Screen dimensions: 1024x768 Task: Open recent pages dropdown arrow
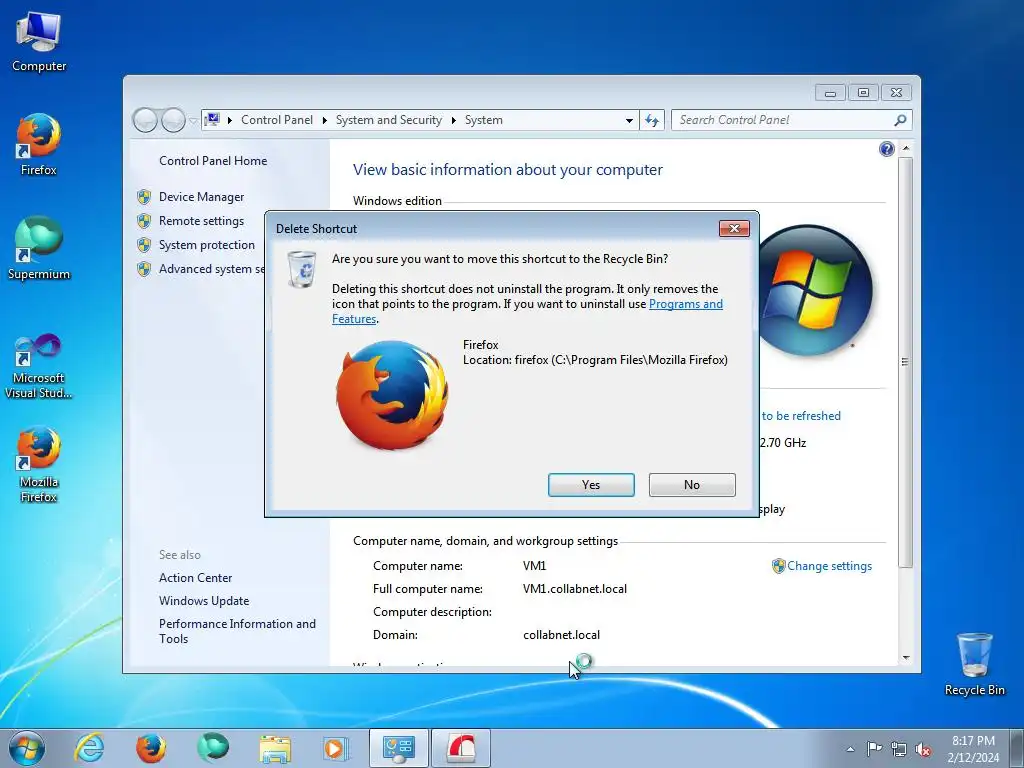click(x=193, y=121)
